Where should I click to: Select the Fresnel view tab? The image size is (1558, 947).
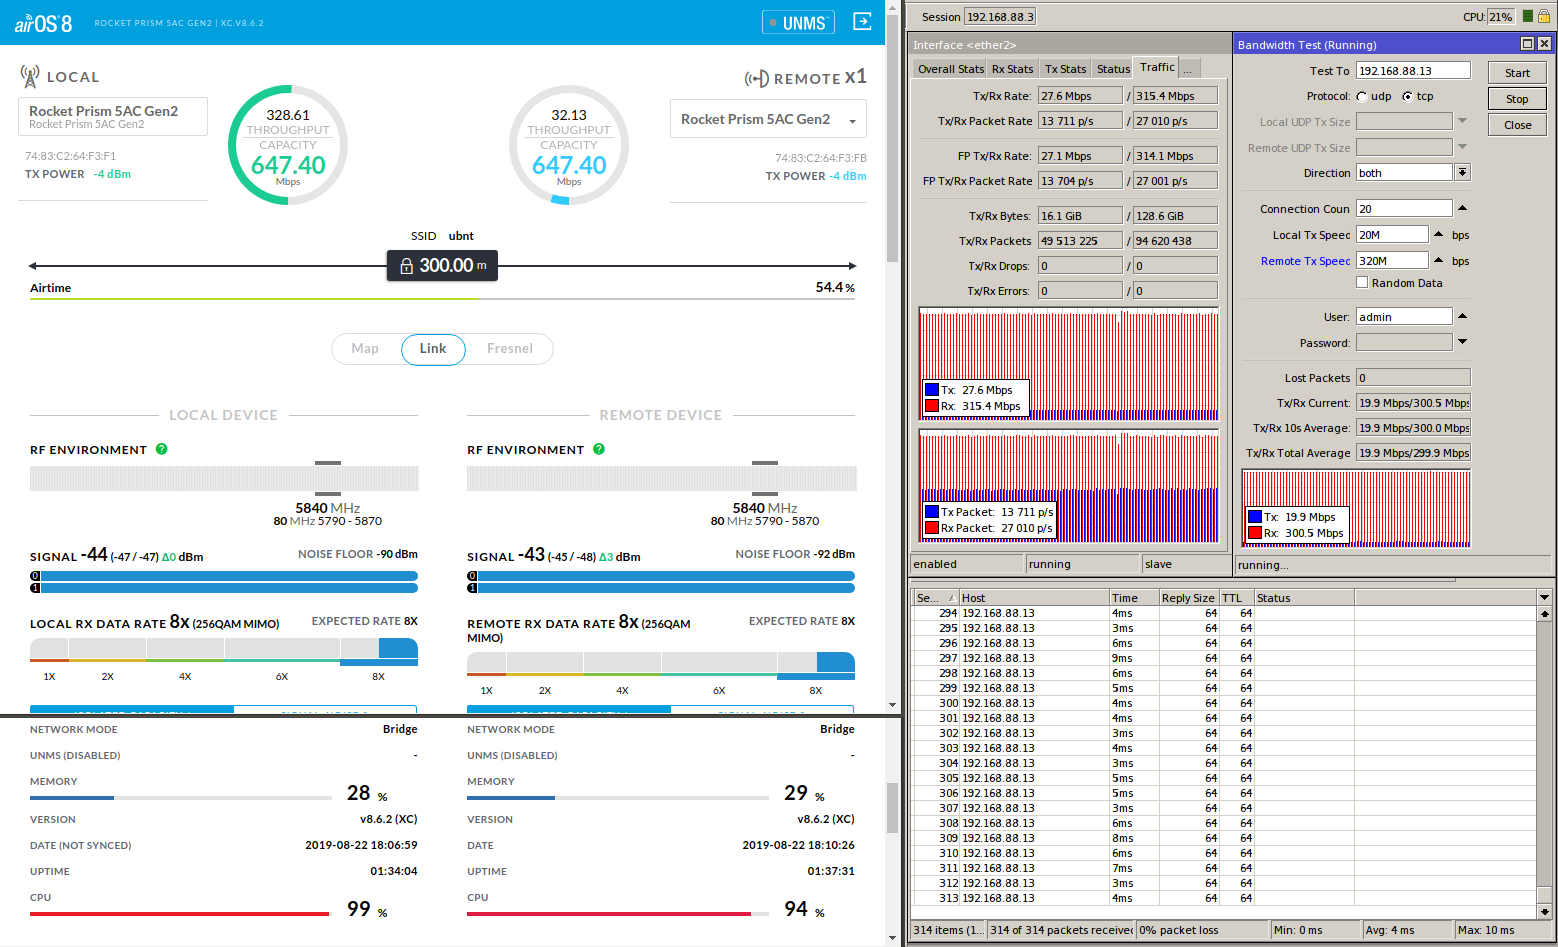tap(510, 349)
